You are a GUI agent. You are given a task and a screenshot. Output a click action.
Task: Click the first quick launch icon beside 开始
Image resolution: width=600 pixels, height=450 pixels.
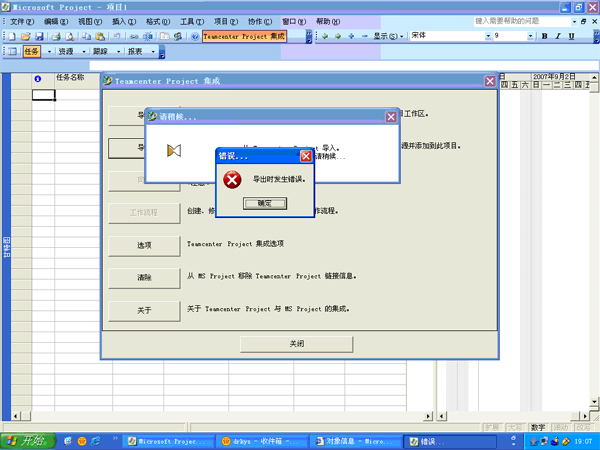click(68, 441)
